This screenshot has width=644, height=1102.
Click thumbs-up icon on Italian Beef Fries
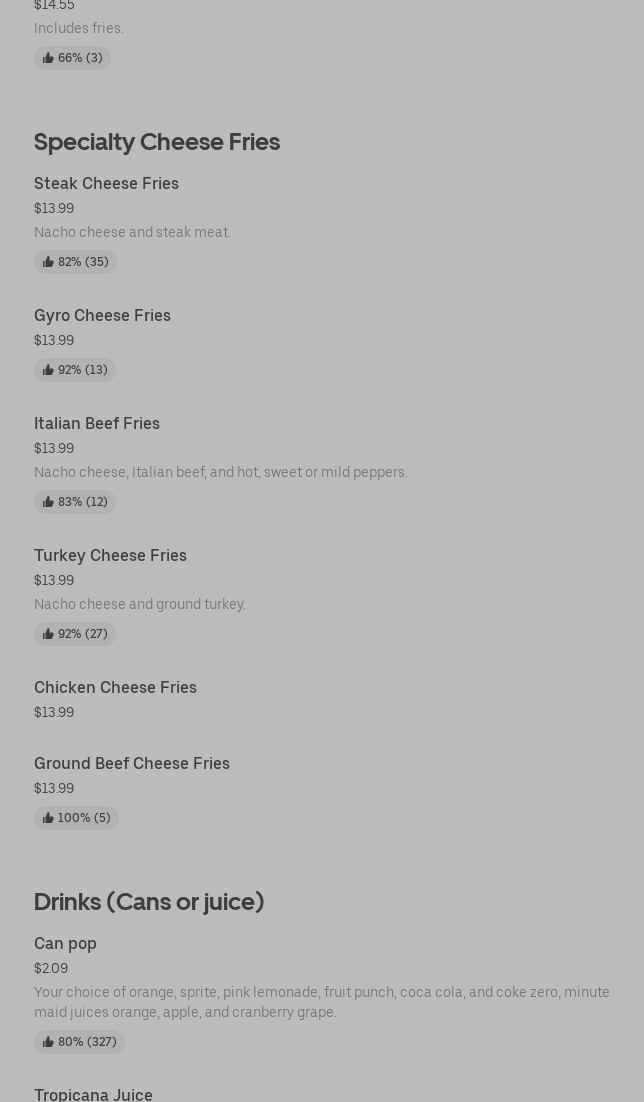(x=48, y=502)
